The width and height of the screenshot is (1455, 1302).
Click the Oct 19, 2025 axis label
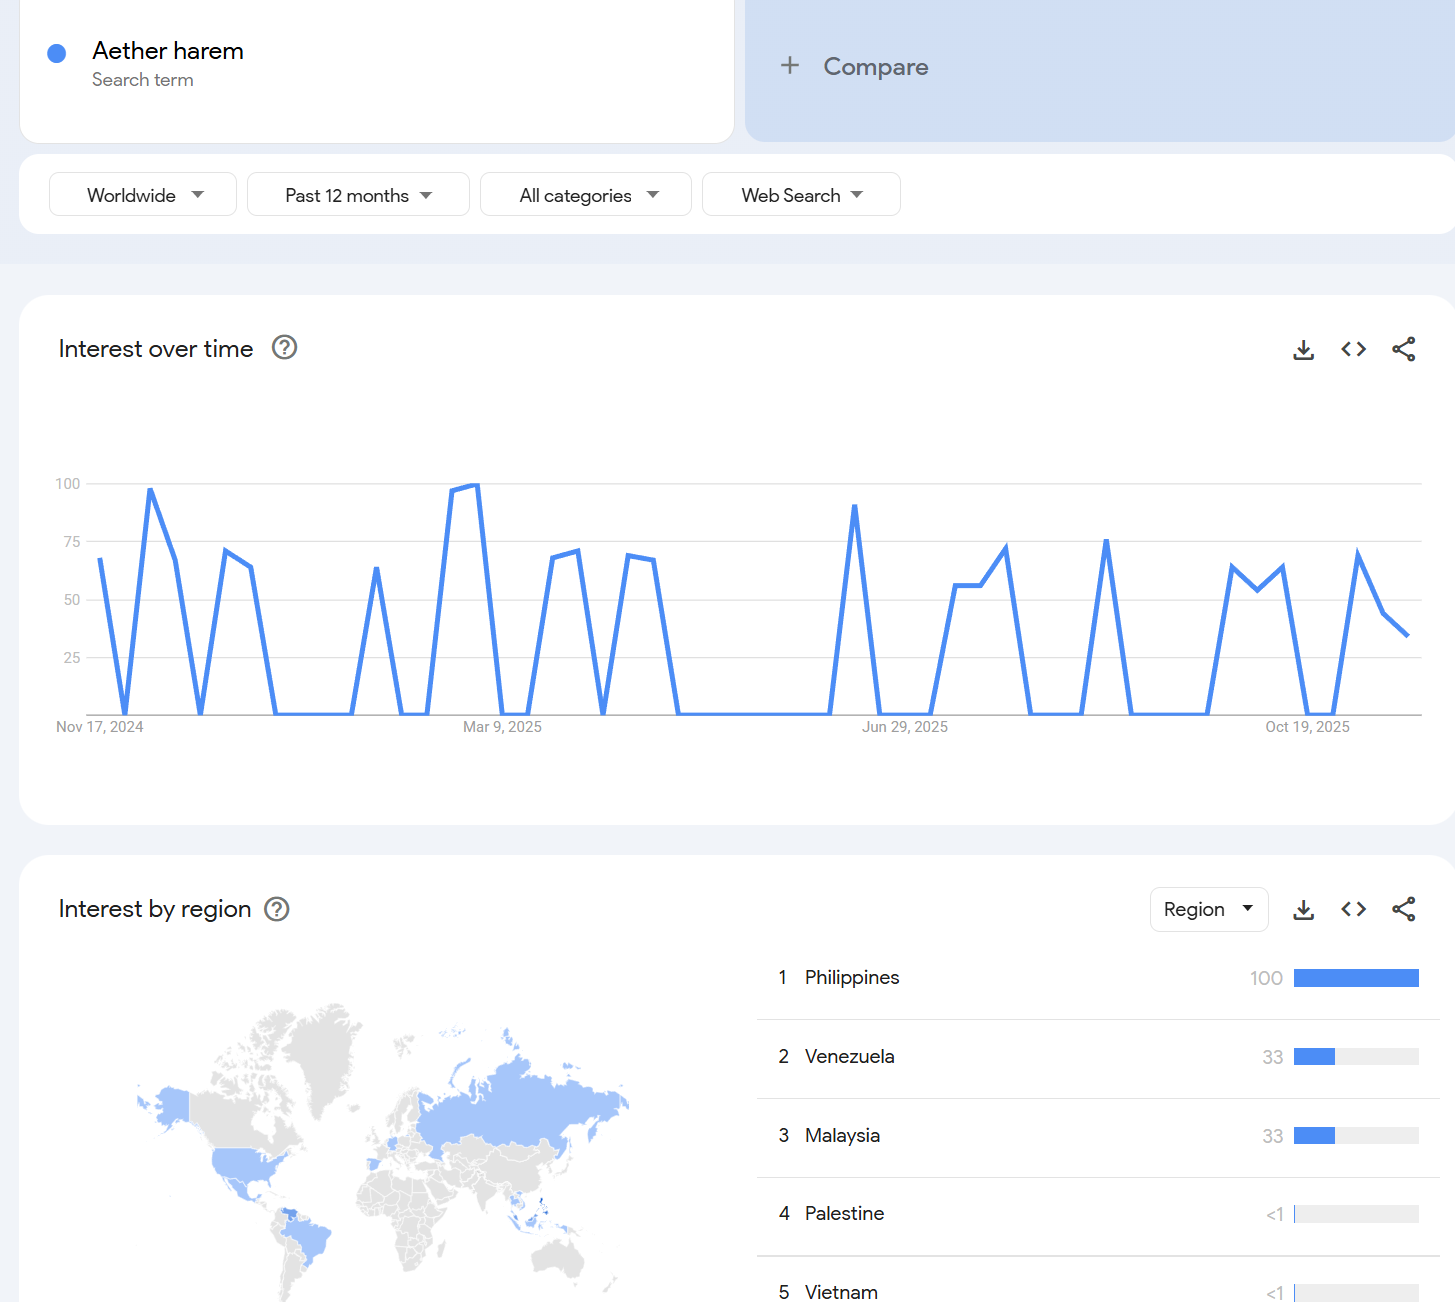(x=1307, y=727)
